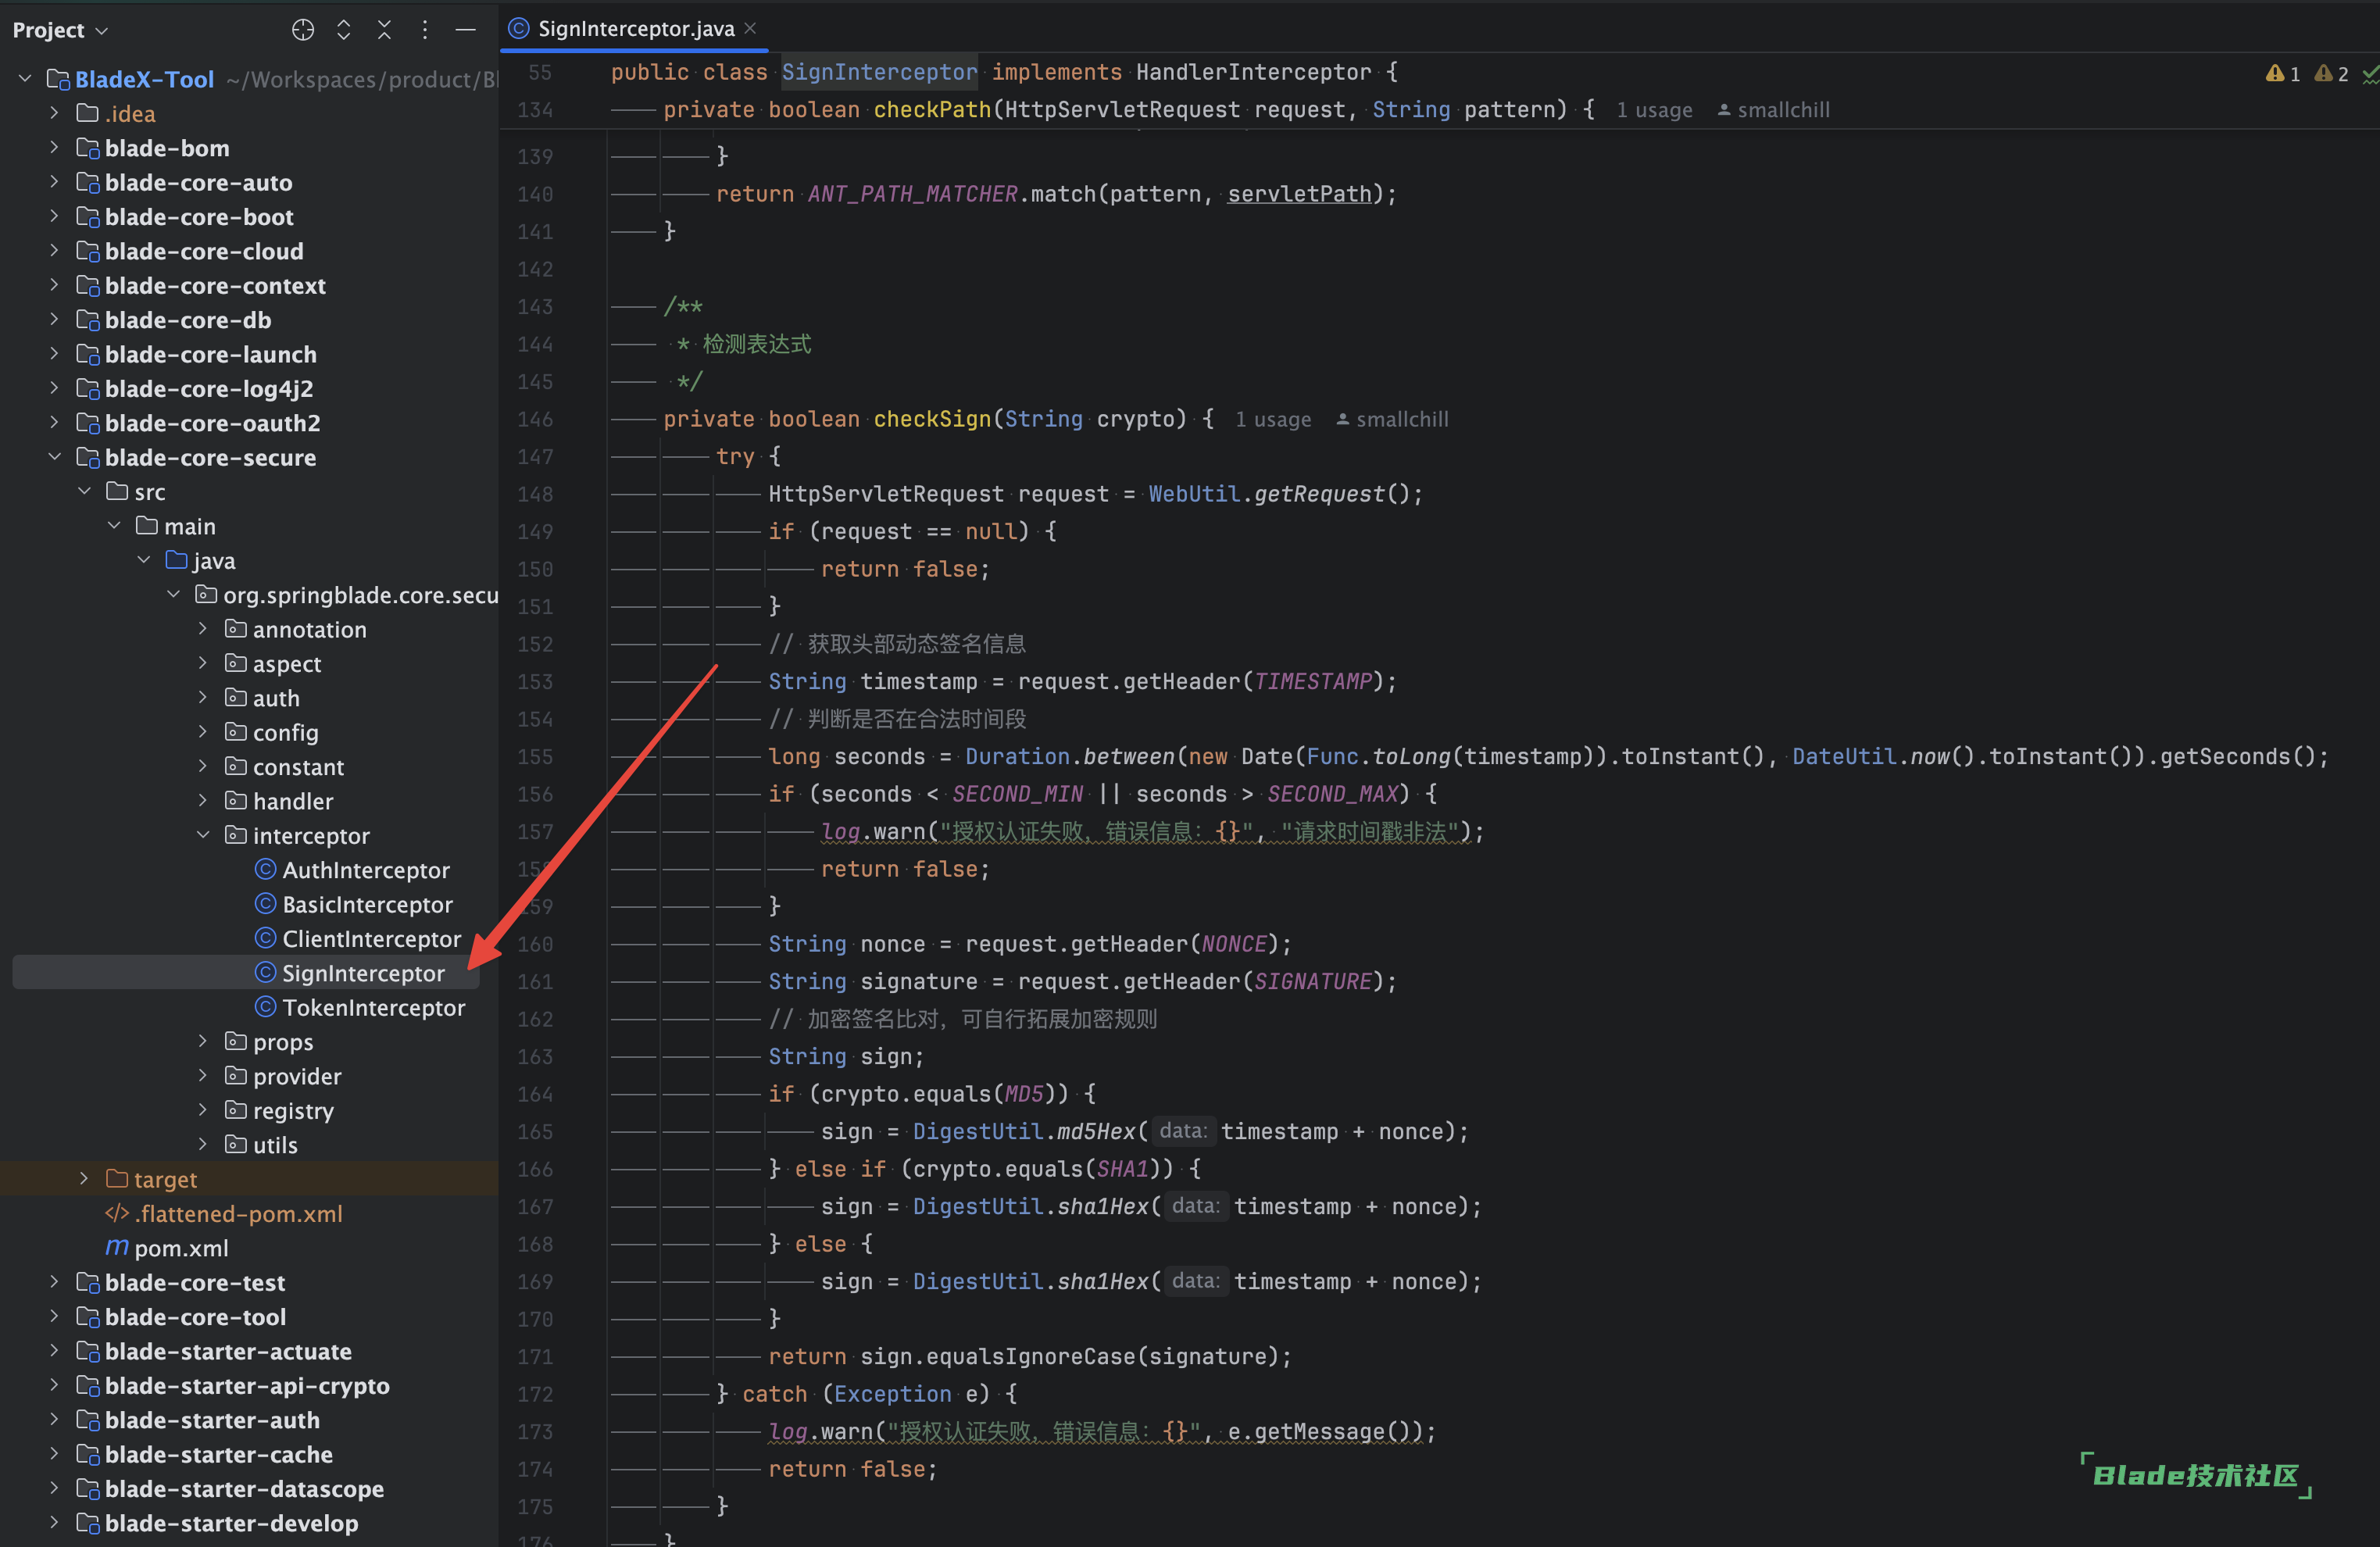This screenshot has width=2380, height=1547.
Task: Select the blade-core-oauth2 module
Action: (213, 423)
